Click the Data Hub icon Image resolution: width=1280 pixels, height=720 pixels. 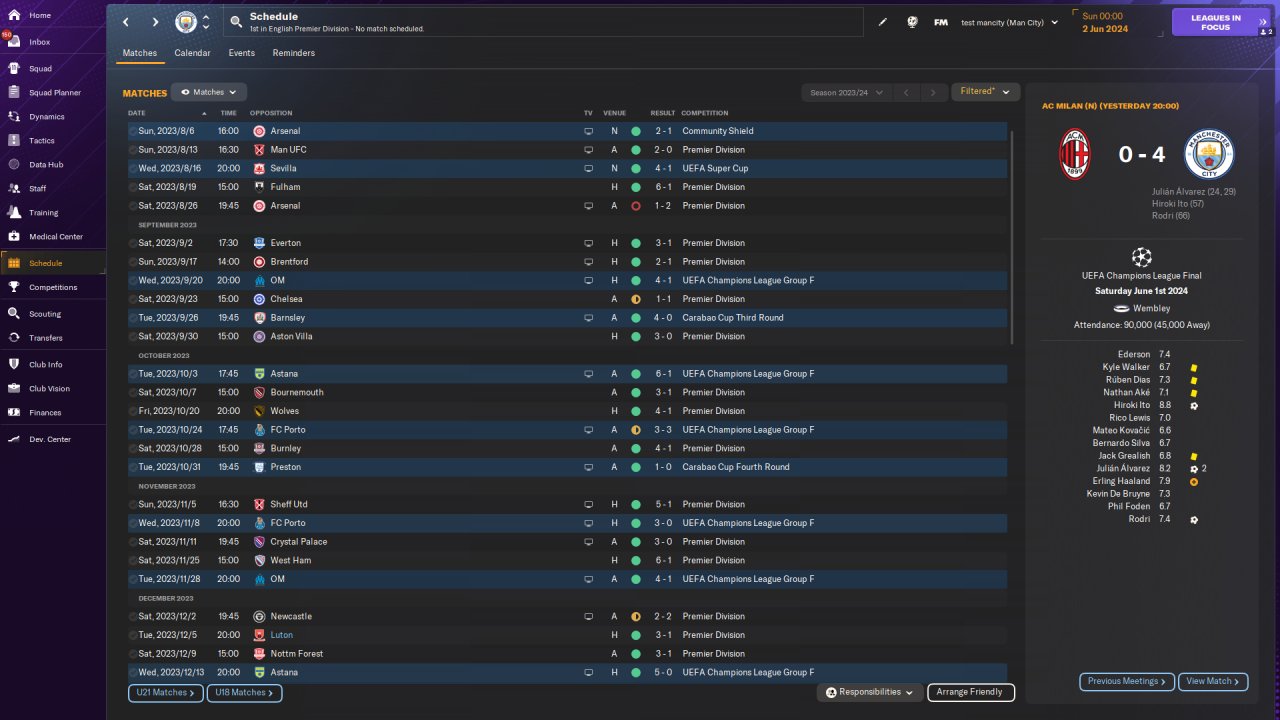point(14,165)
